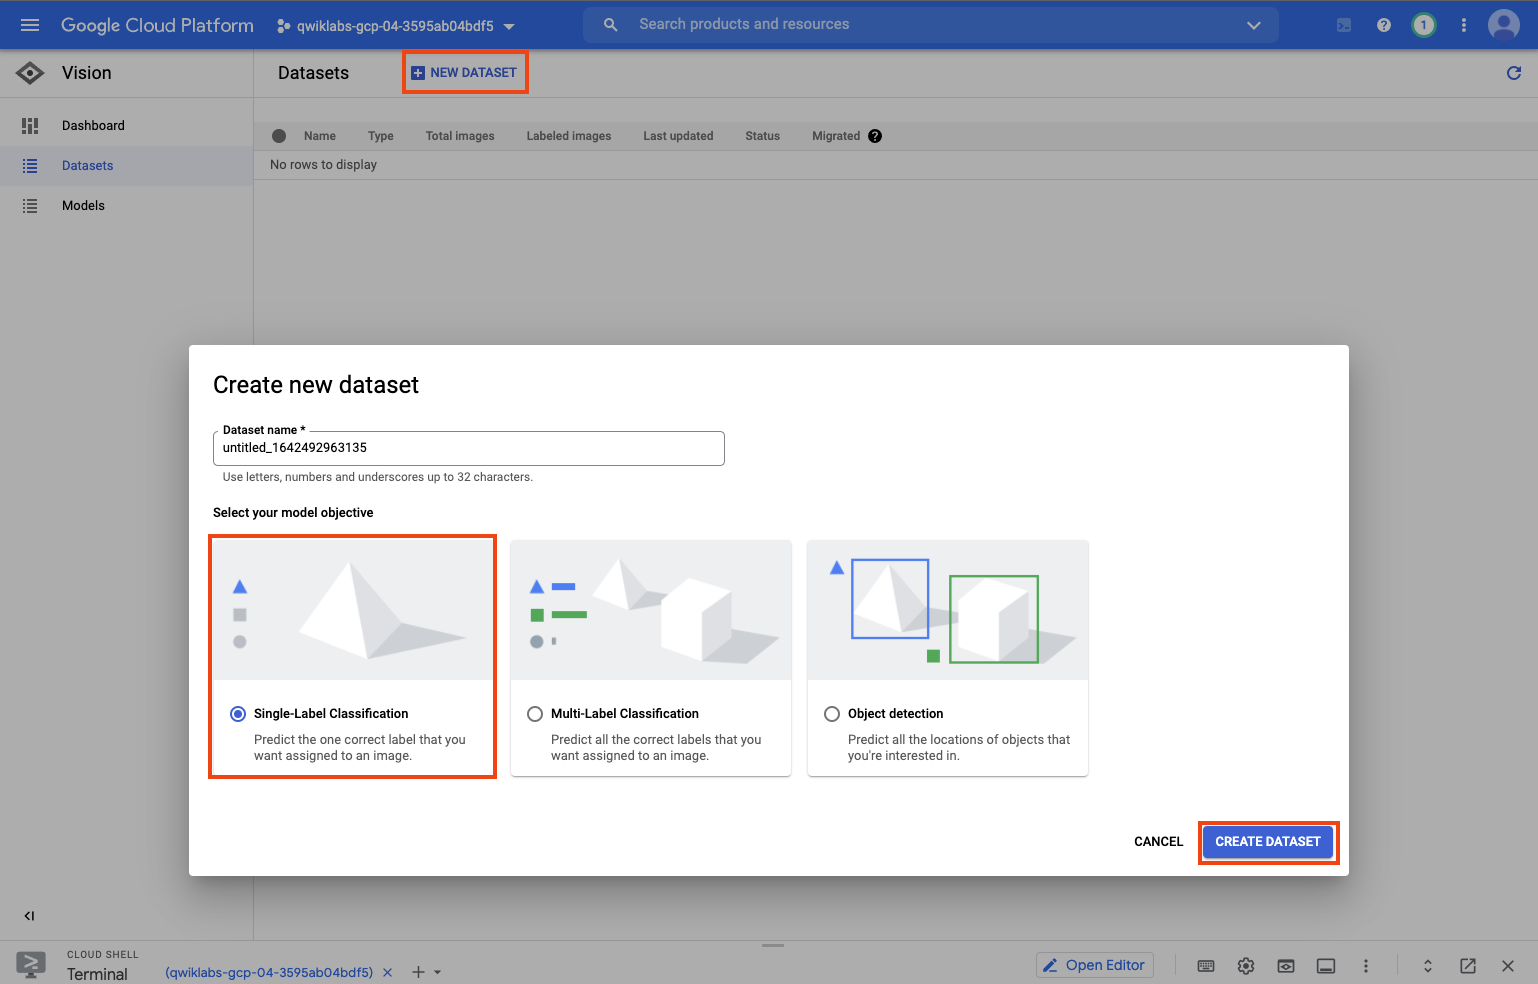Screen dimensions: 1538x984
Task: Switch to the qwiklabs terminal tab
Action: click(x=269, y=972)
